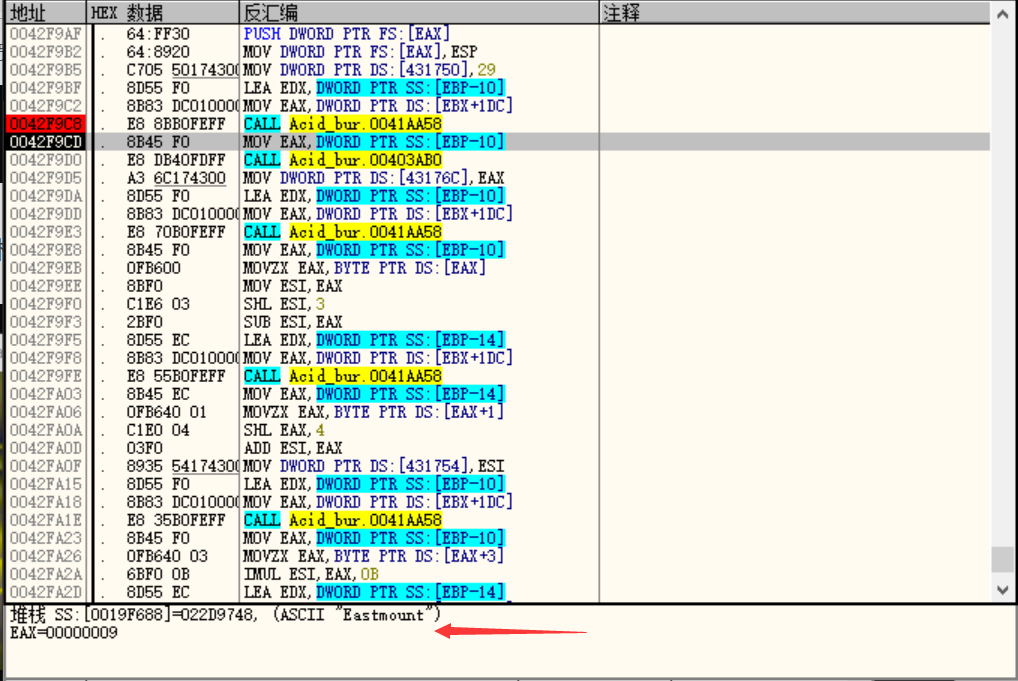Click SHL ESI,3 instruction
The height and width of the screenshot is (681, 1018).
pos(283,304)
